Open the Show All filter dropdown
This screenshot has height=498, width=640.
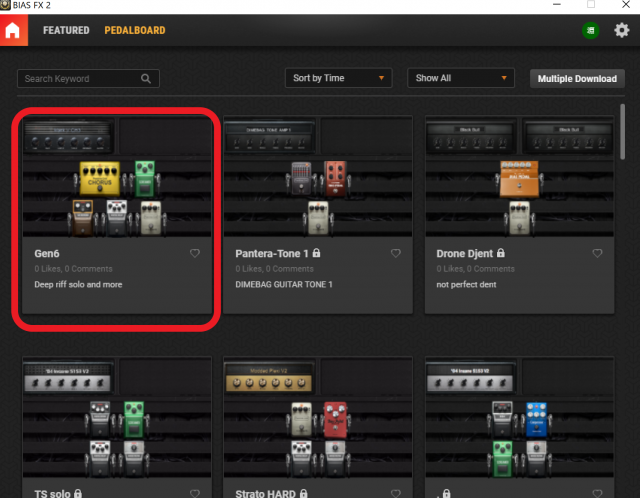coord(461,78)
